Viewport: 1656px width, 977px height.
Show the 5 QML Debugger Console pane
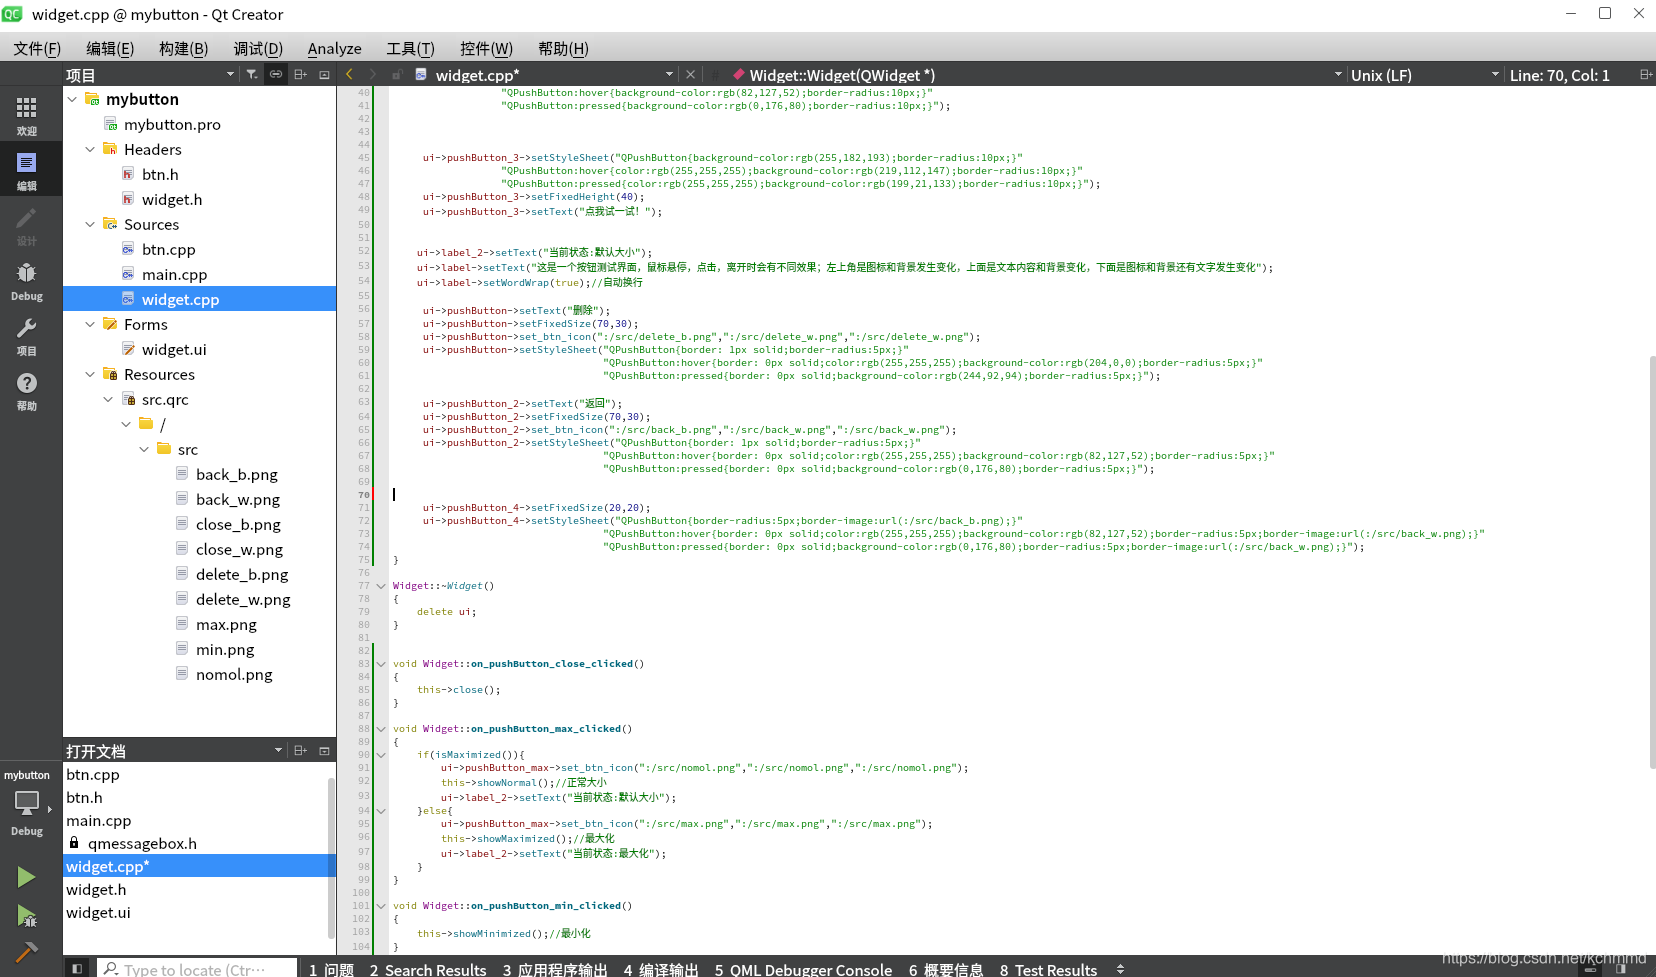pos(803,969)
